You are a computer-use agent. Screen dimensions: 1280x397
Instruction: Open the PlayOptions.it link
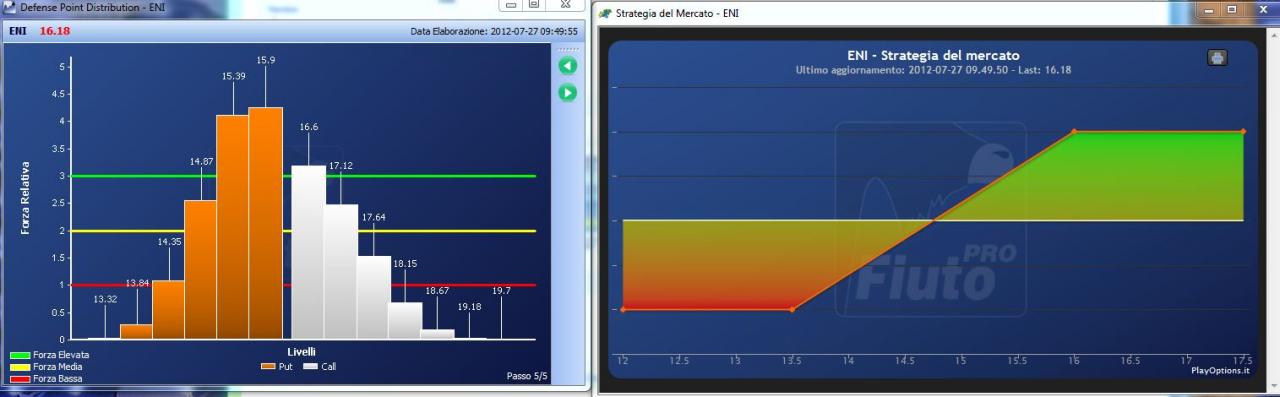[x=1220, y=370]
